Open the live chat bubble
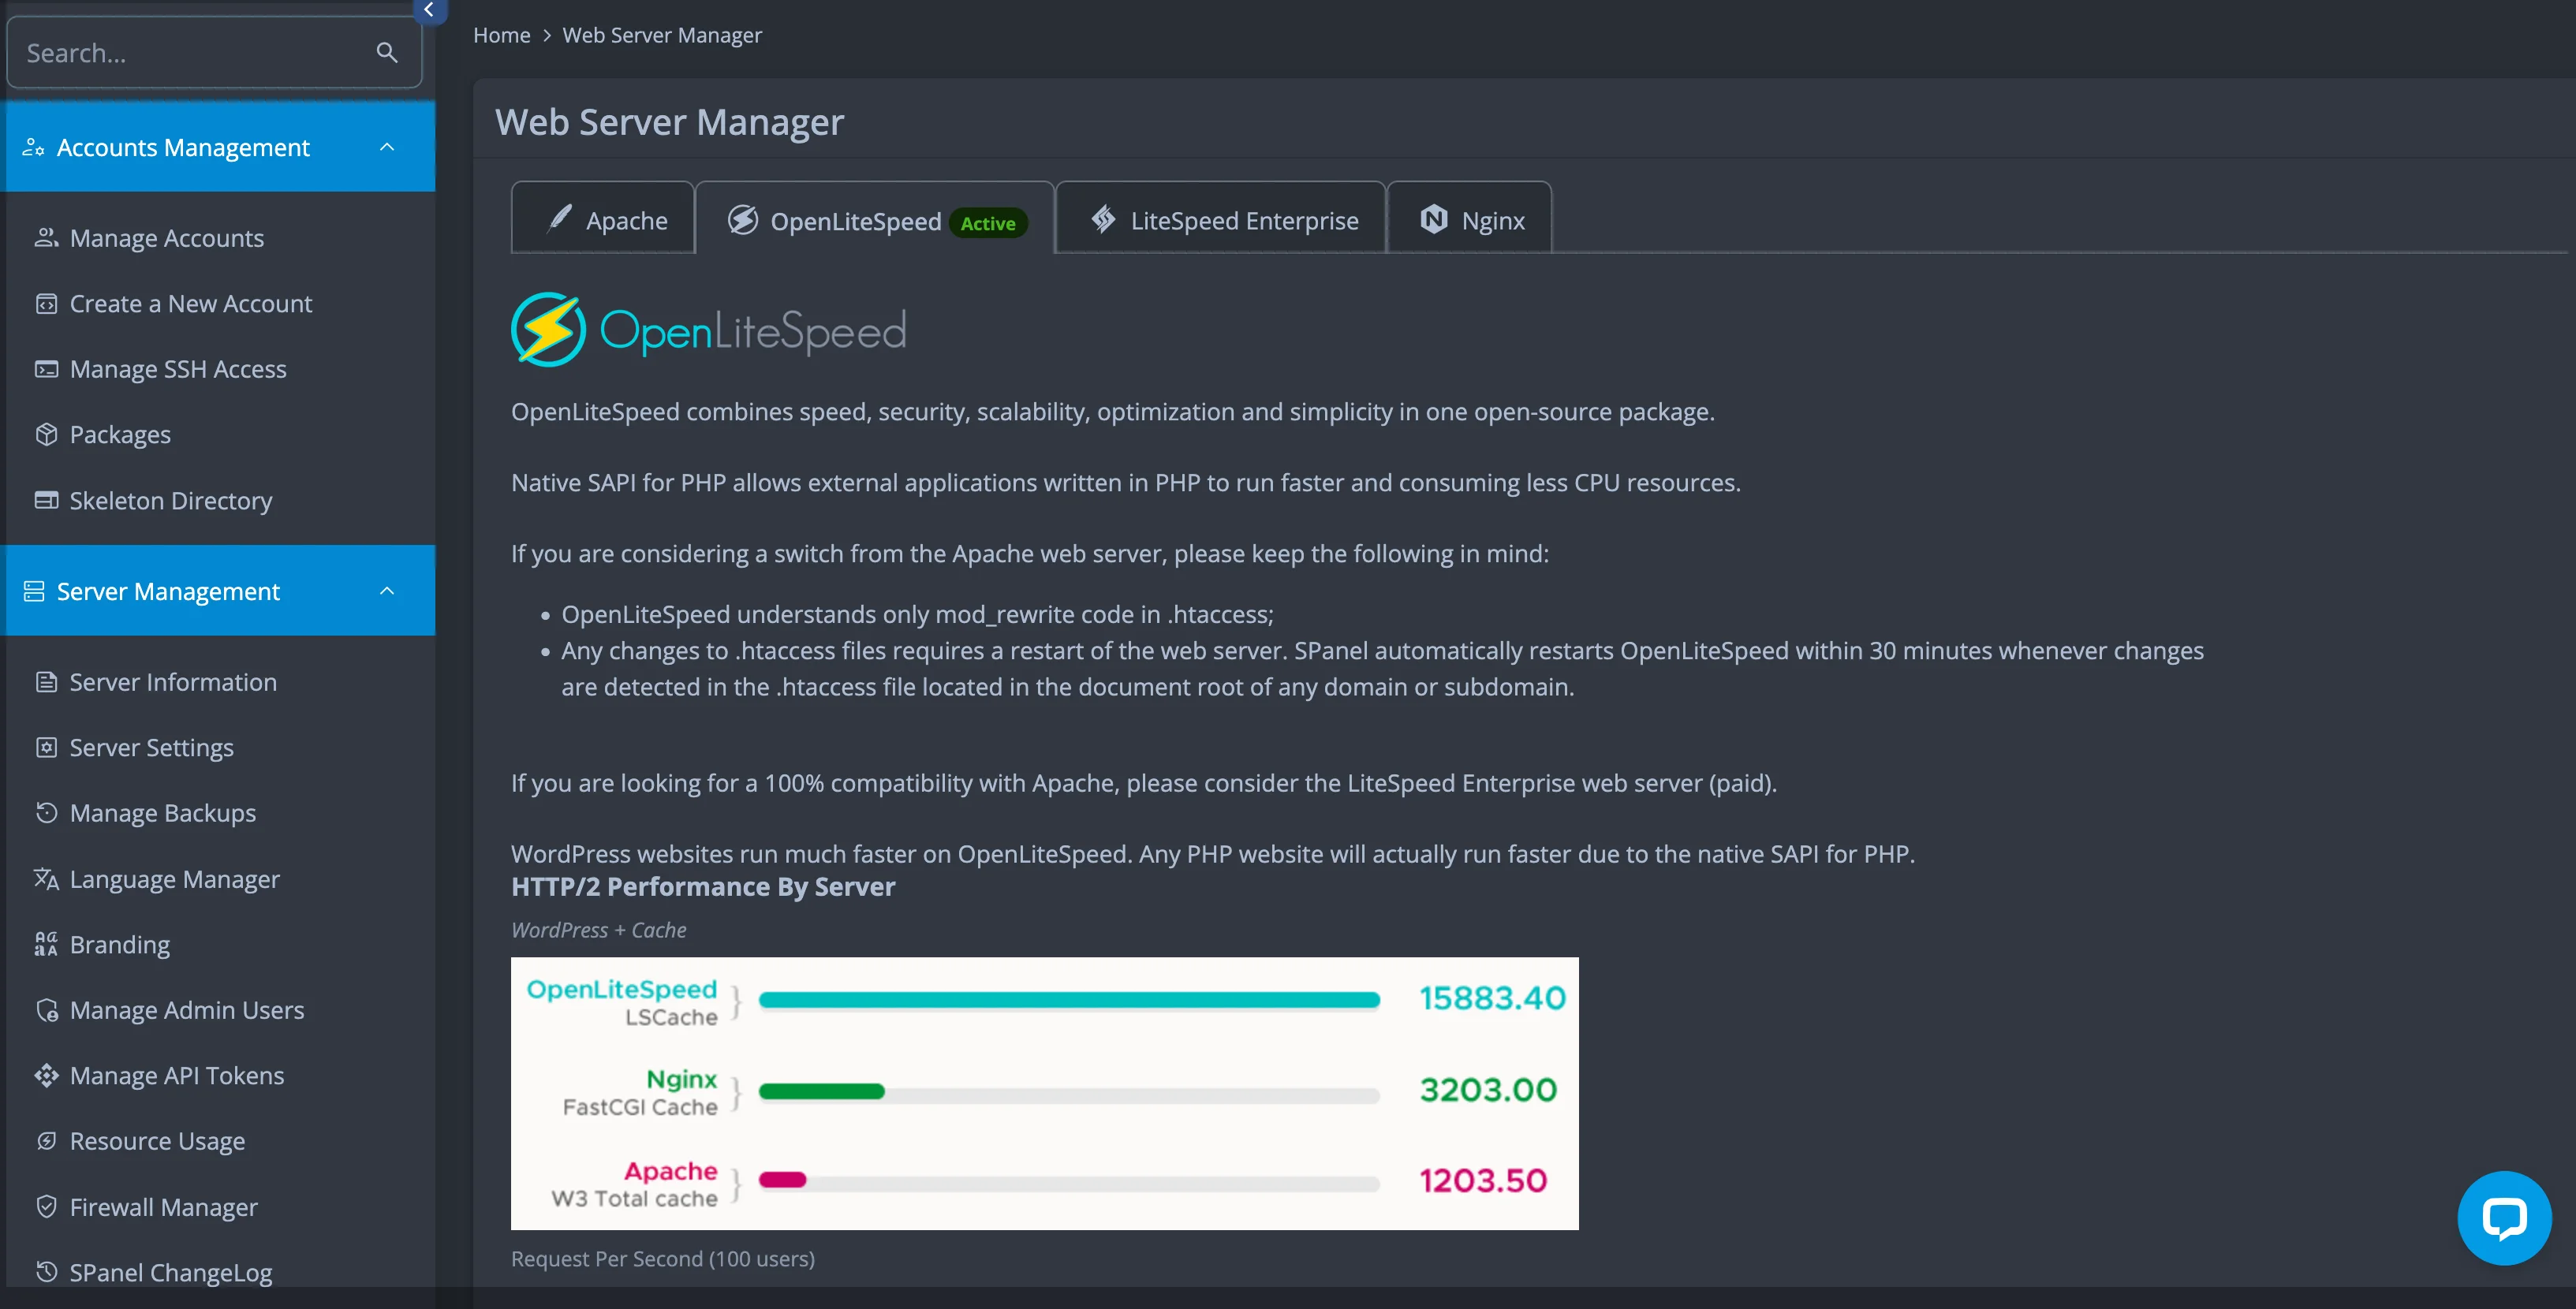The height and width of the screenshot is (1309, 2576). (x=2505, y=1217)
